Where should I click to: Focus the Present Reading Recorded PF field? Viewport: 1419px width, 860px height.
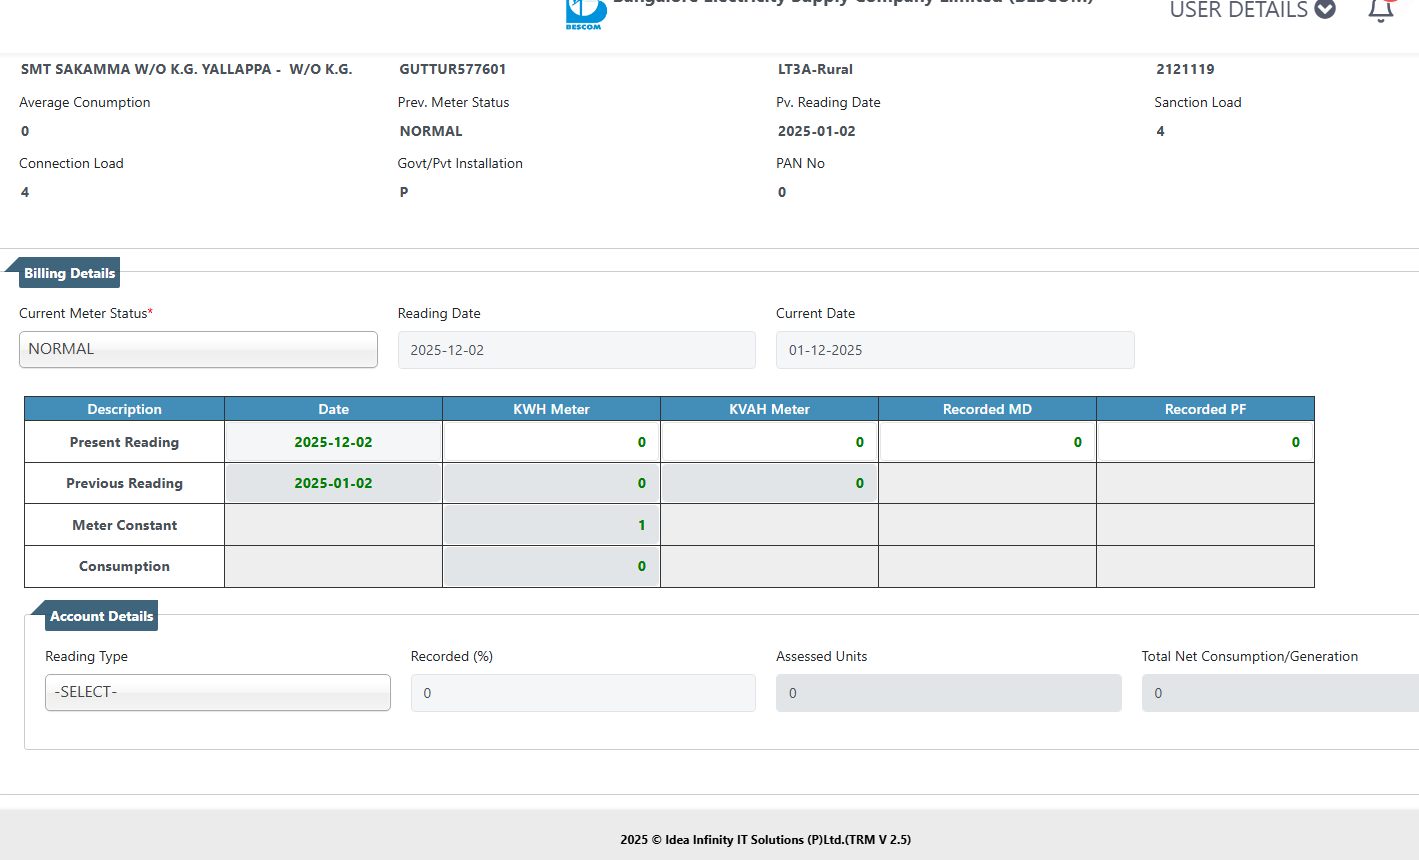[x=1205, y=442]
